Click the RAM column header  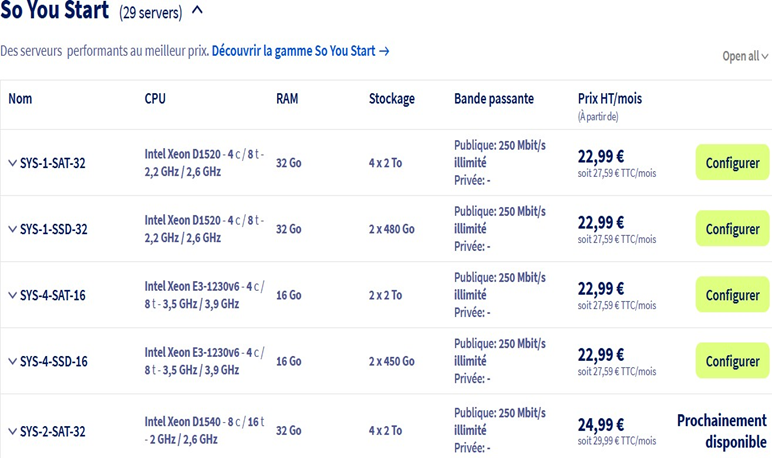coord(287,99)
